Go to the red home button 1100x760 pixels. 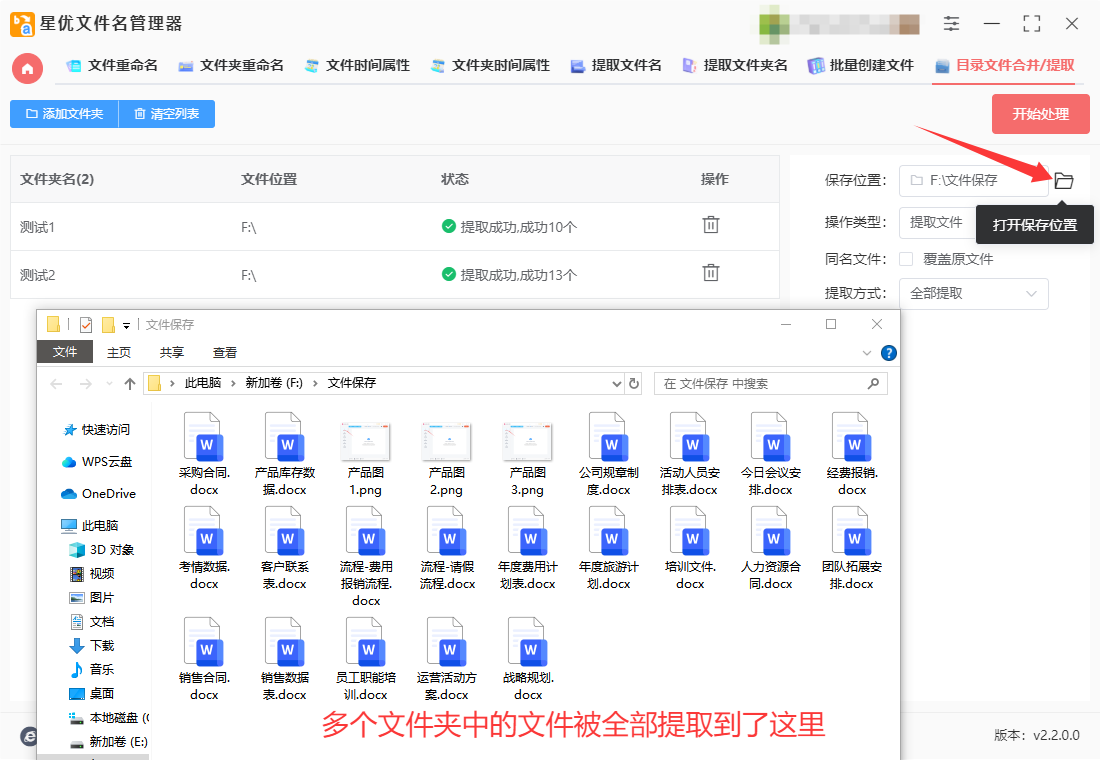coord(27,68)
